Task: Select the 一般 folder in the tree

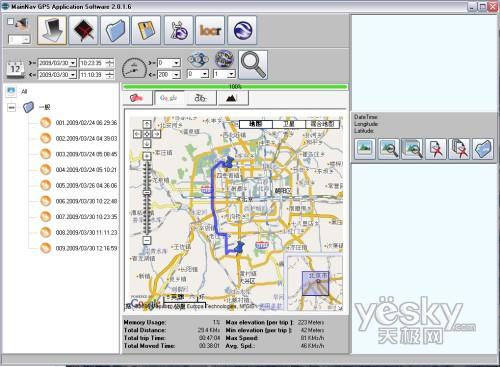Action: point(44,107)
